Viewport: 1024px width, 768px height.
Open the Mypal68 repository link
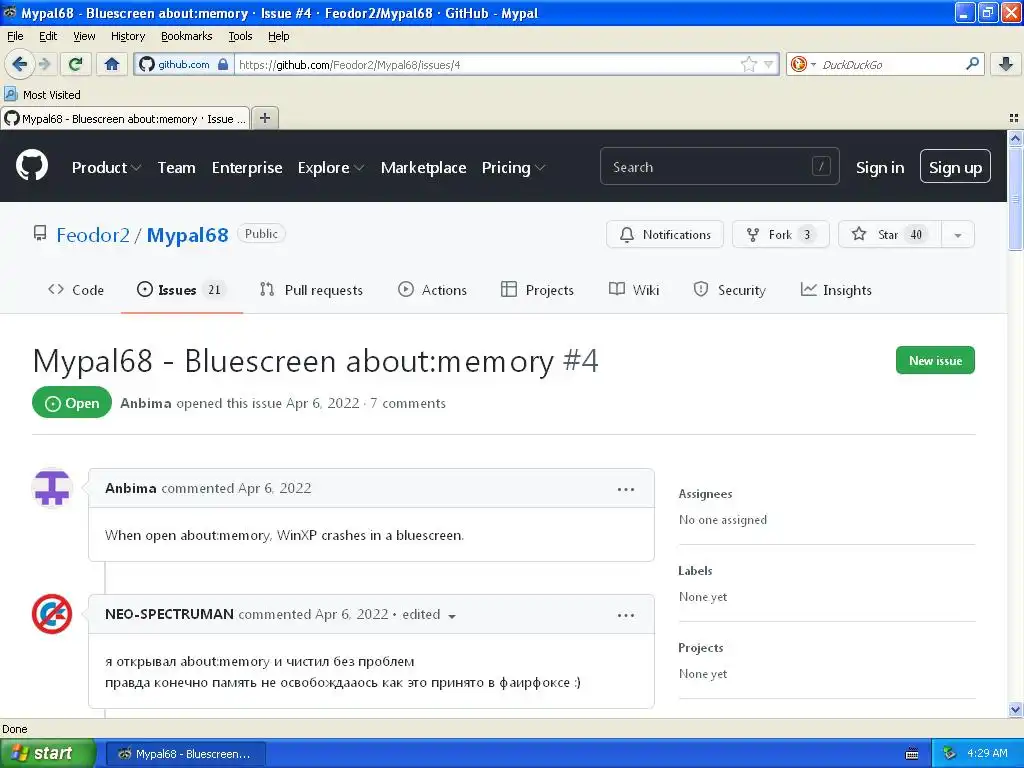[x=187, y=235]
